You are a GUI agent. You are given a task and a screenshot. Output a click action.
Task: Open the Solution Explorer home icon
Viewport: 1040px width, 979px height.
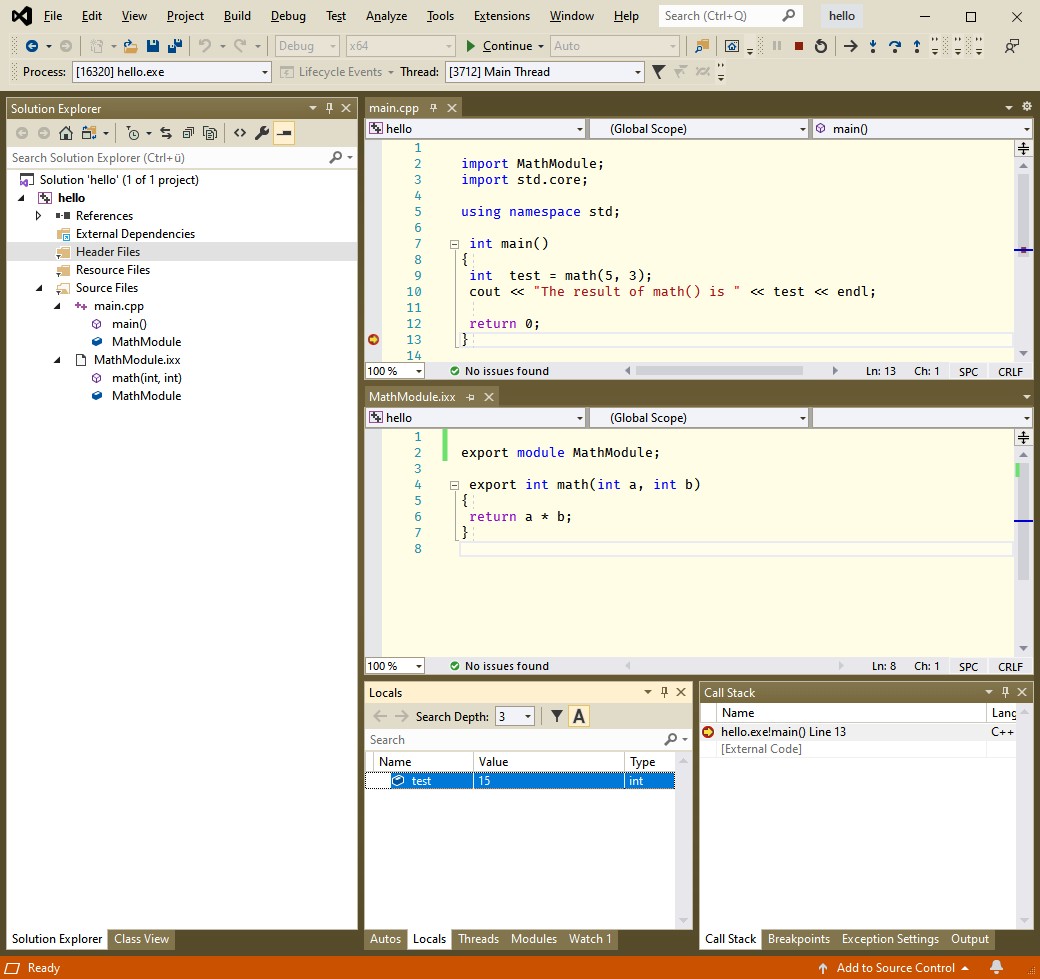pyautogui.click(x=65, y=132)
